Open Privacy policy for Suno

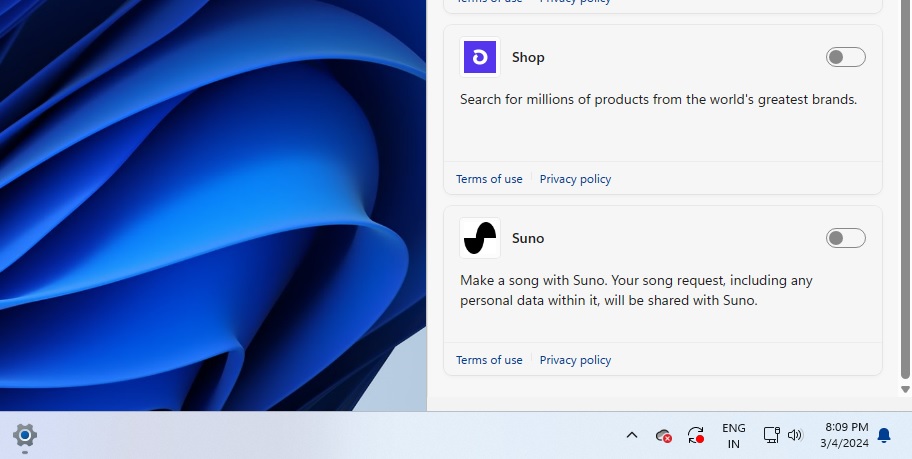click(x=575, y=360)
